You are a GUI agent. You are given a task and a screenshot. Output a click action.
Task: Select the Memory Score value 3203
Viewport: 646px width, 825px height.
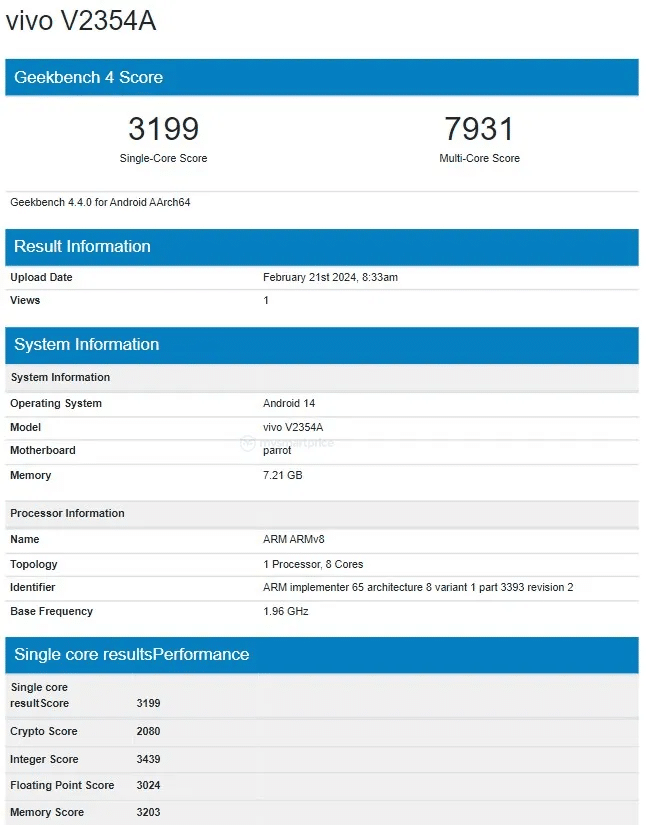click(148, 812)
